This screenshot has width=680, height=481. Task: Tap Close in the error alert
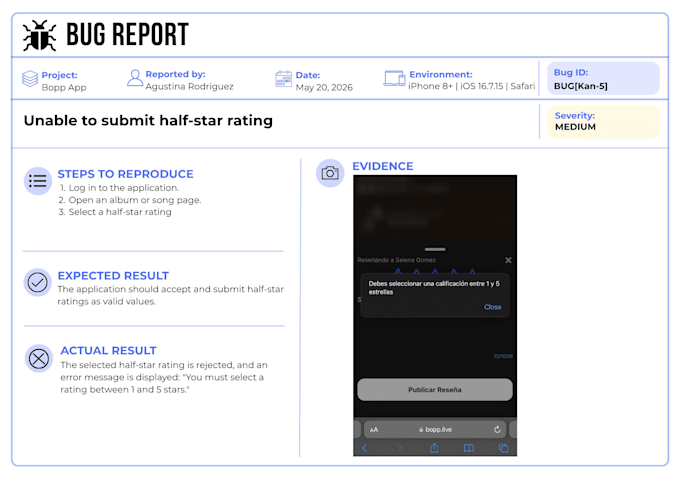pyautogui.click(x=493, y=307)
